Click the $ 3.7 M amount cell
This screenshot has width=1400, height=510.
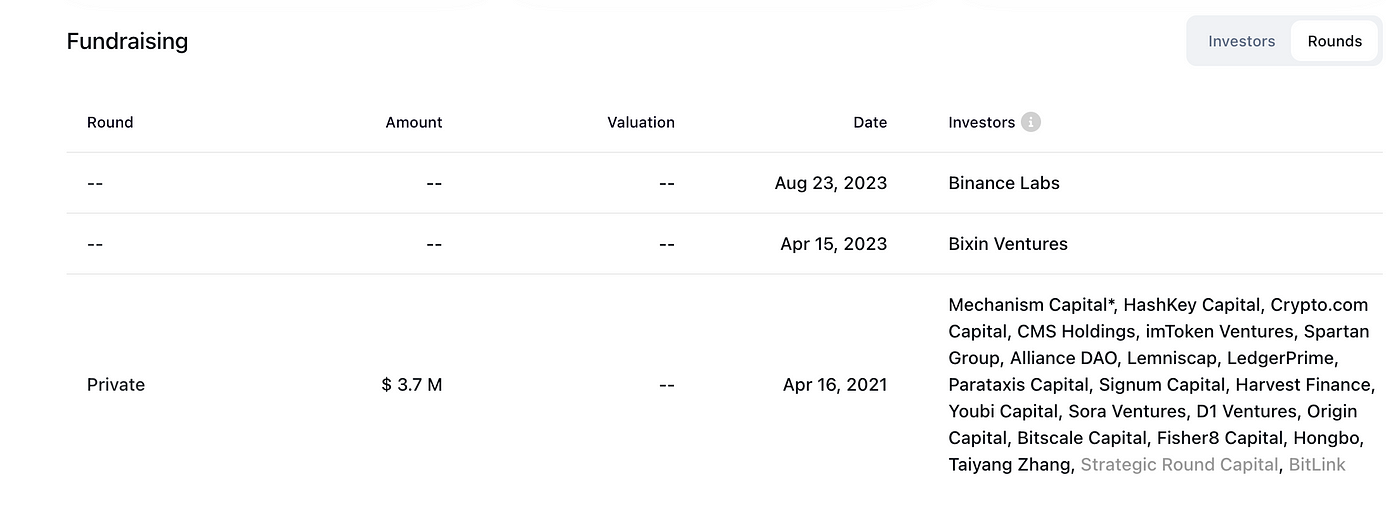click(x=412, y=385)
